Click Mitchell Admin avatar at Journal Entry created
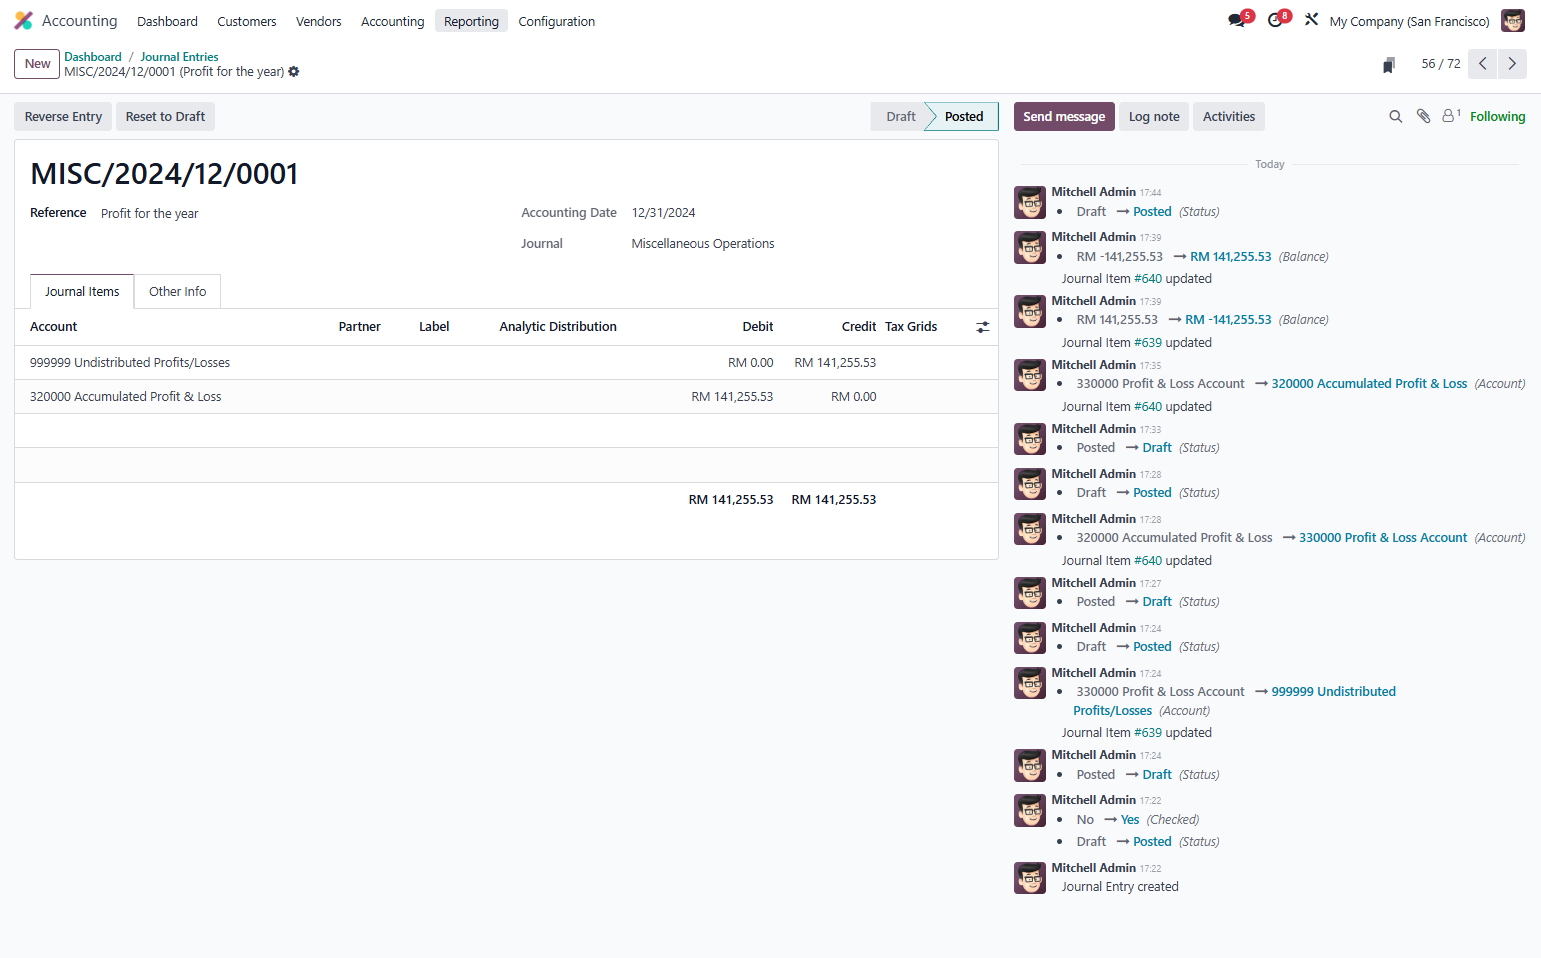The height and width of the screenshot is (958, 1541). [1030, 878]
